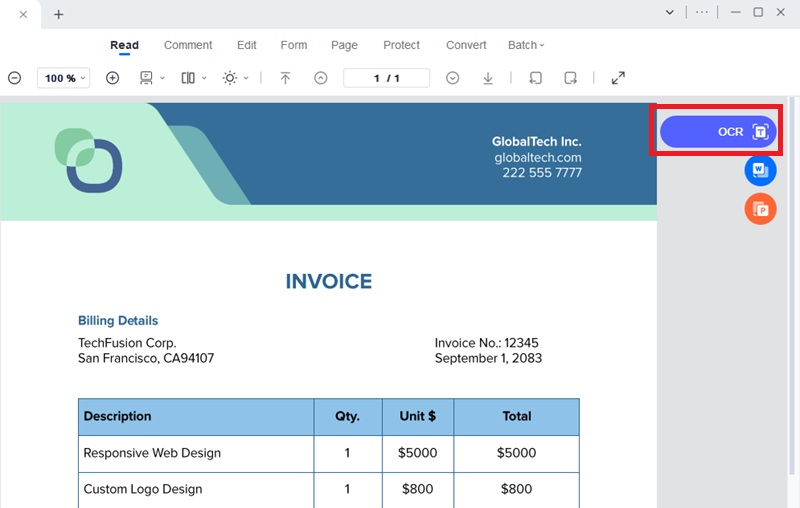Click the Total column header
The height and width of the screenshot is (508, 800).
(517, 416)
